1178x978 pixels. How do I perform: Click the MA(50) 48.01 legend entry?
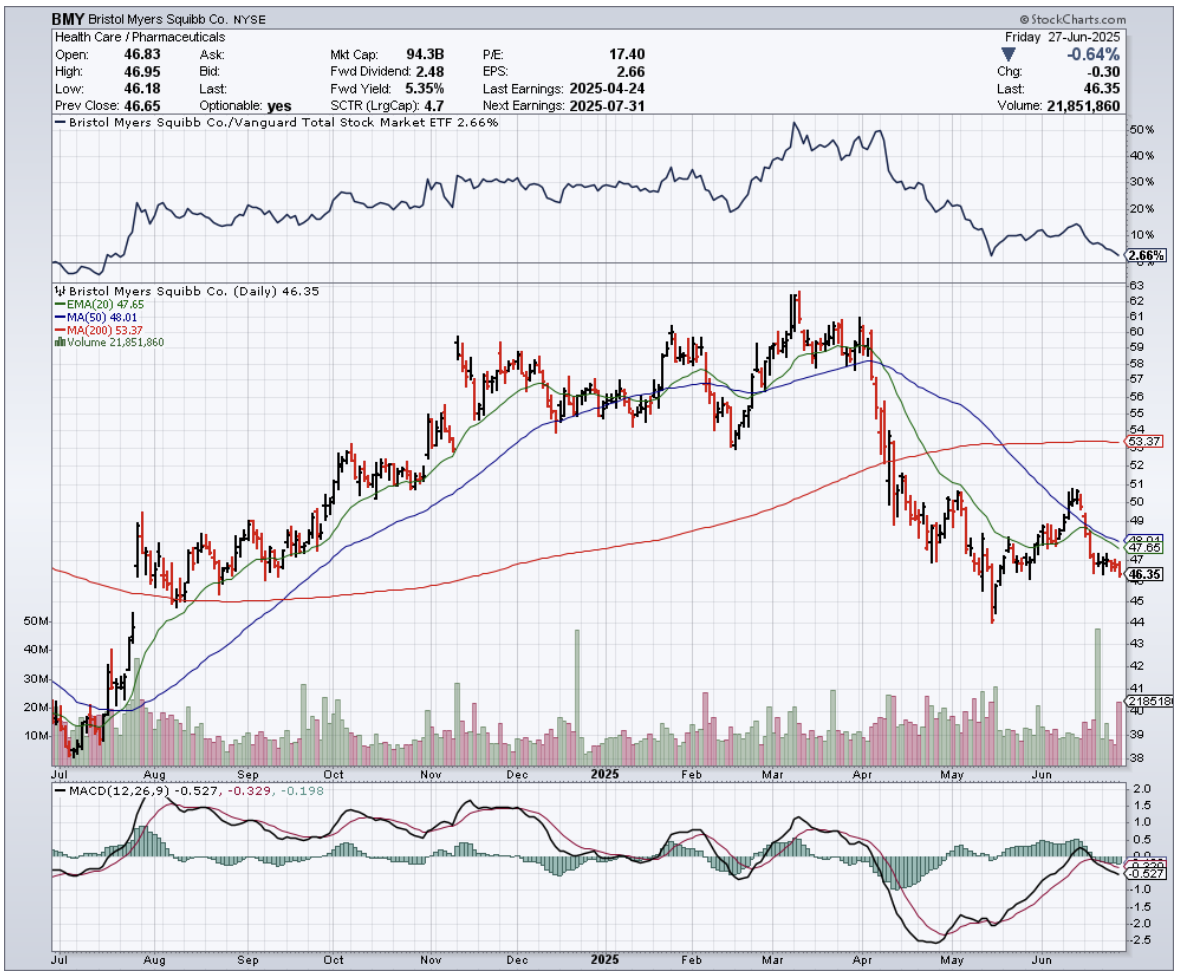click(96, 317)
